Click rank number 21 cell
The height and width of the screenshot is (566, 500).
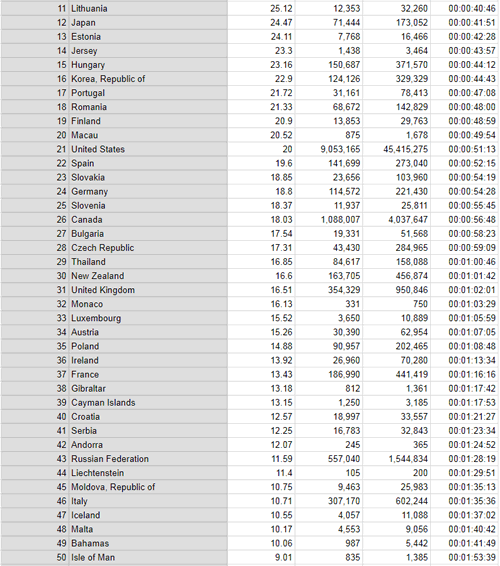[35, 149]
